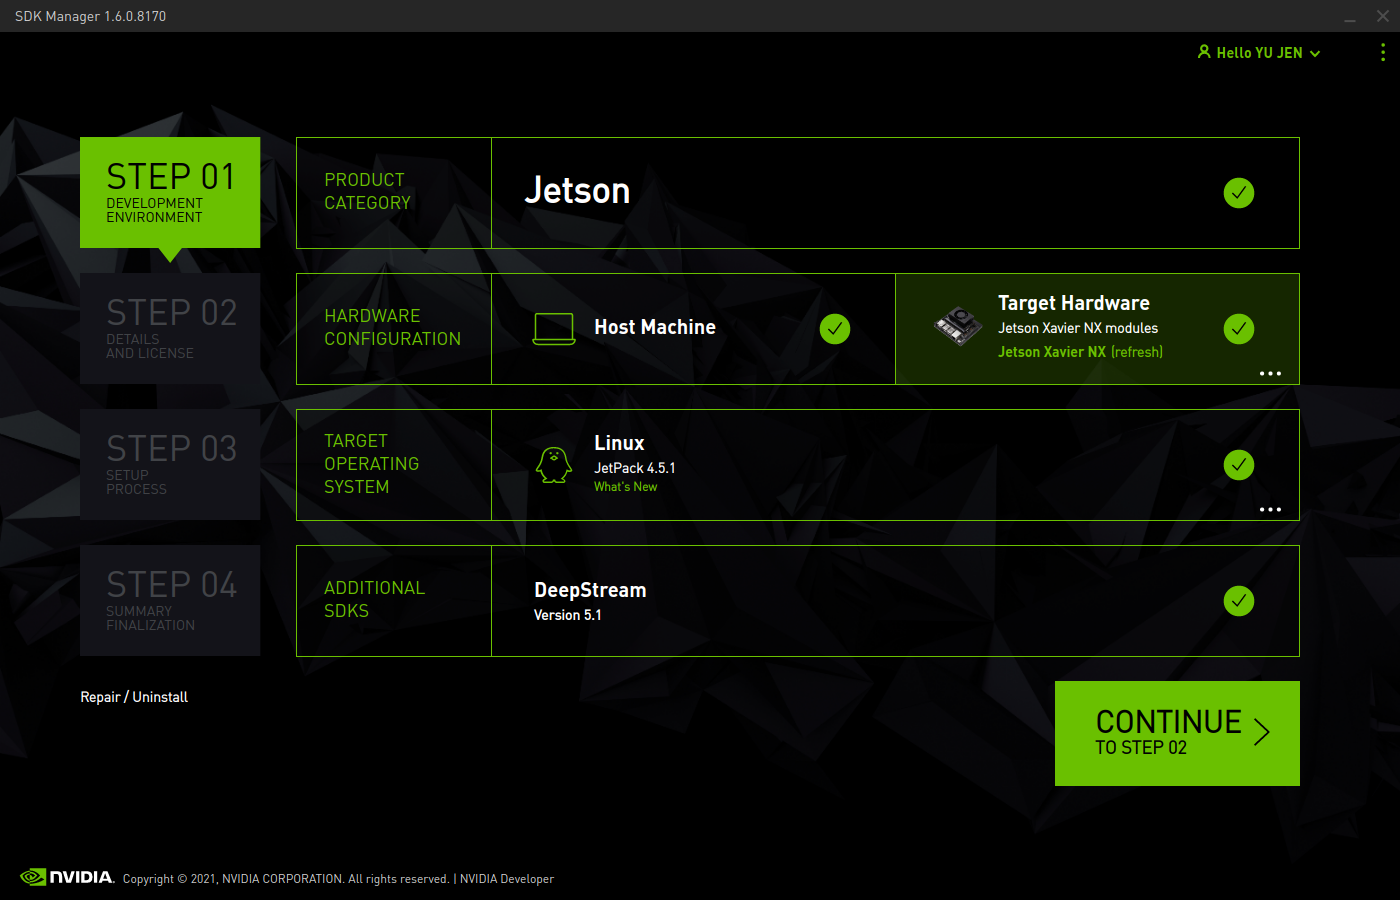Click the Jetson Xavier NX detected device text

click(x=1052, y=352)
